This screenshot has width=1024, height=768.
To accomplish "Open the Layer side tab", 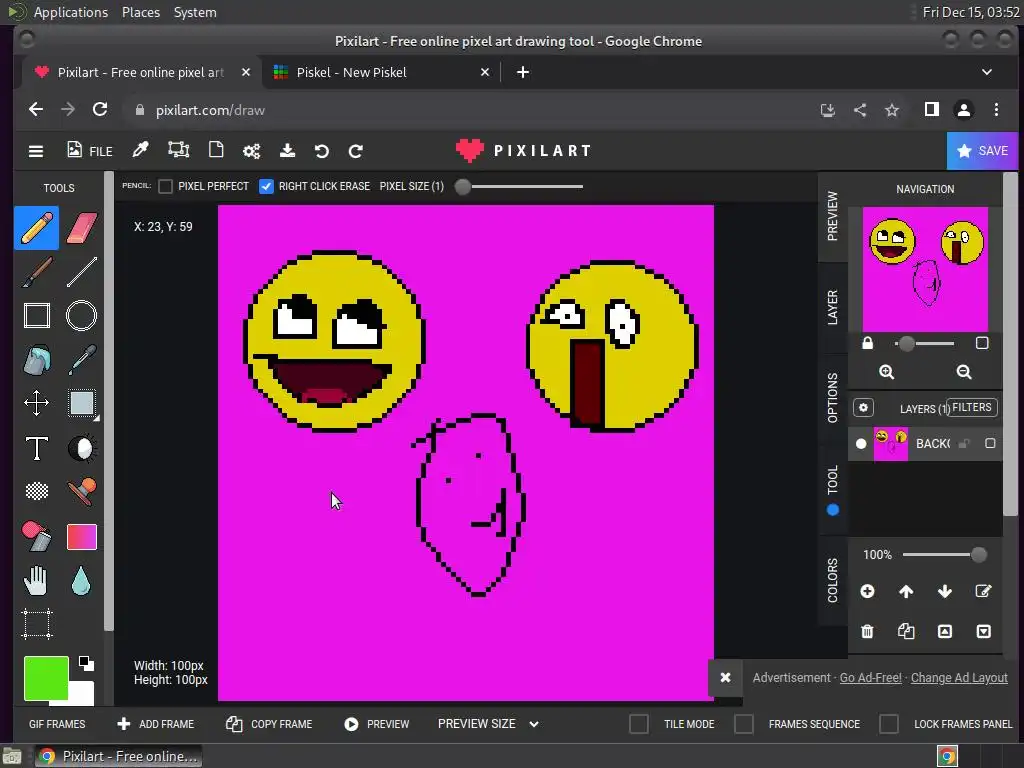I will tap(833, 307).
